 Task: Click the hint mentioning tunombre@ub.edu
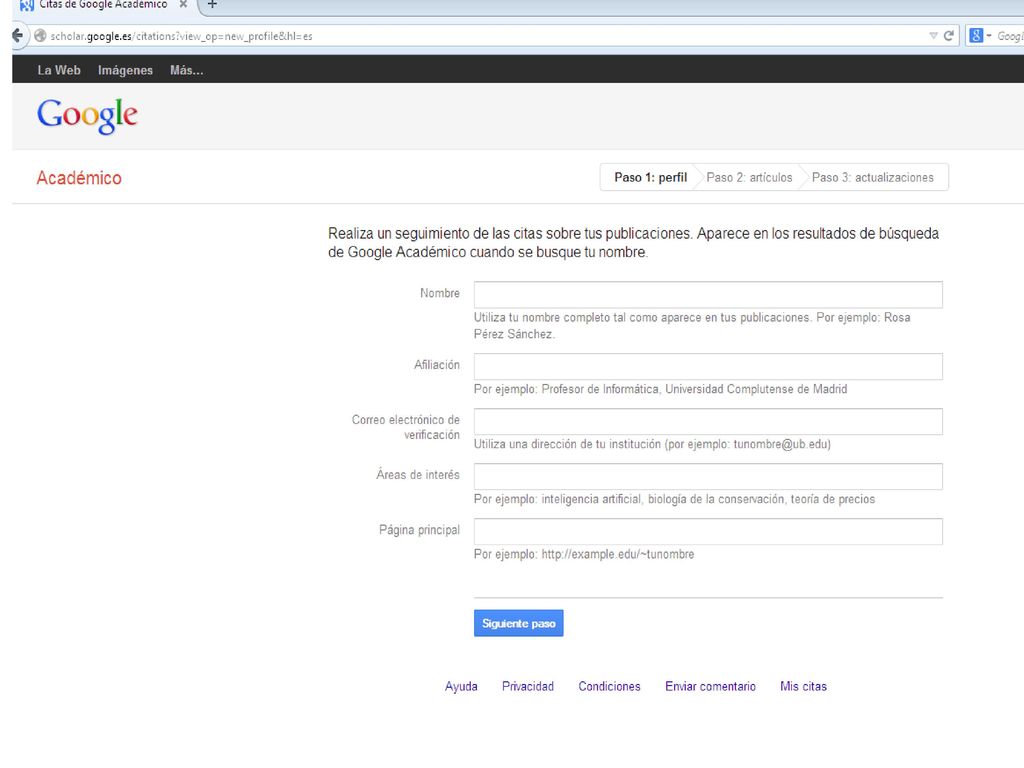[x=652, y=444]
